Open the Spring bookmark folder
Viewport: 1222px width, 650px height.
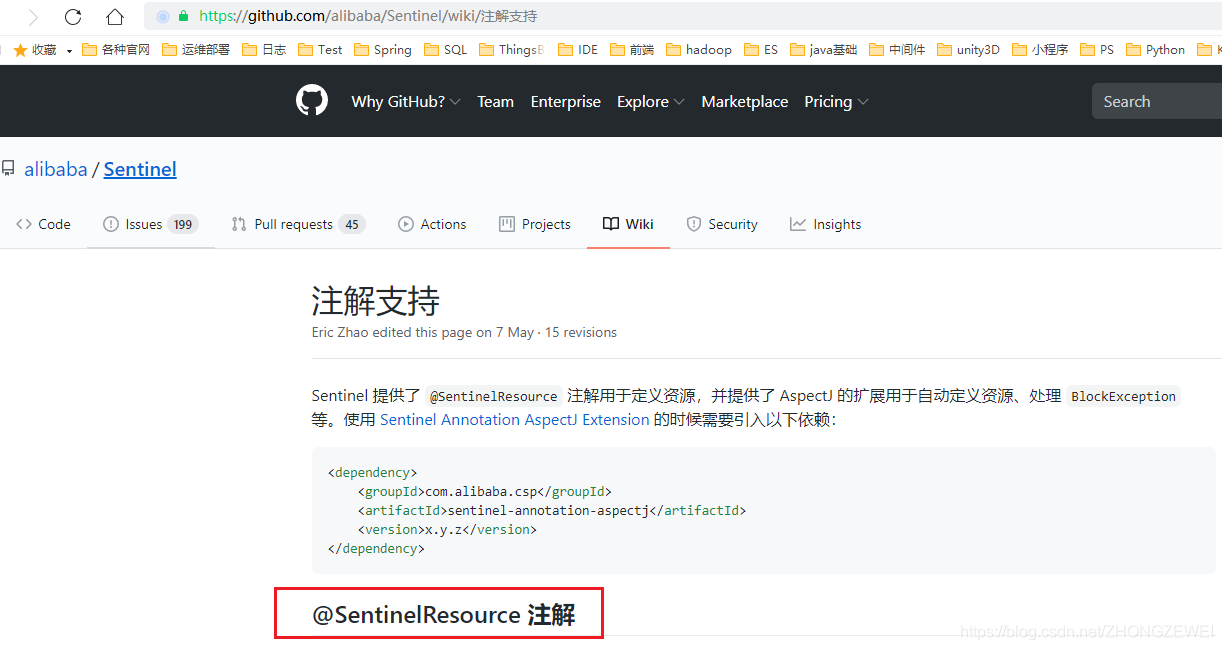tap(383, 50)
